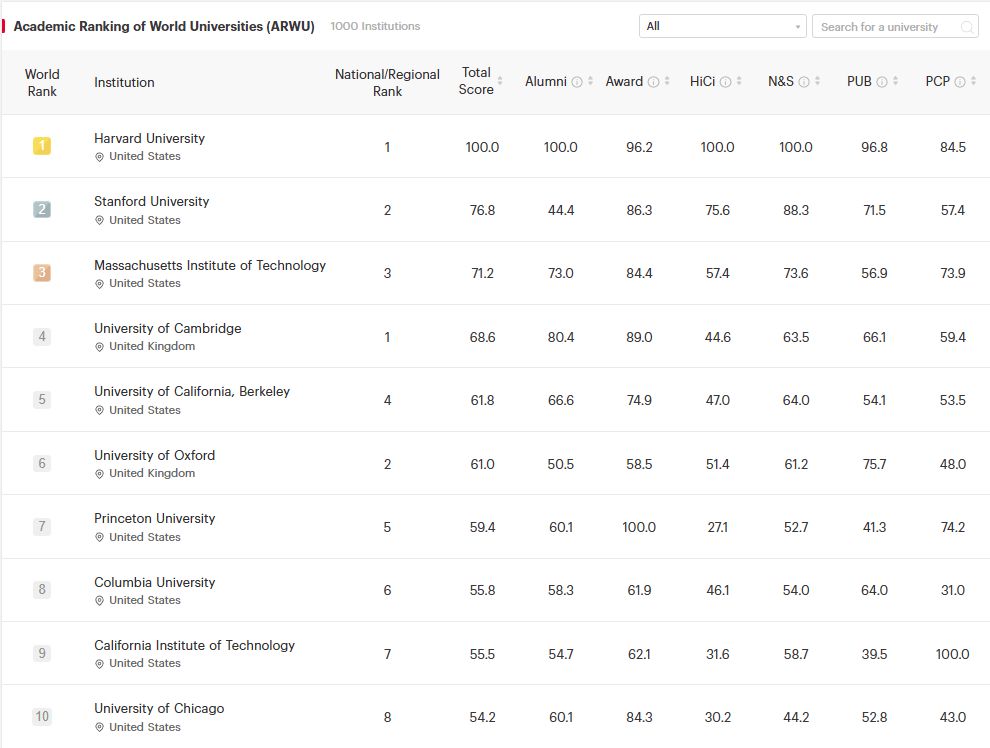The image size is (990, 748).
Task: Open the 'All' region filter dropdown
Action: 722,27
